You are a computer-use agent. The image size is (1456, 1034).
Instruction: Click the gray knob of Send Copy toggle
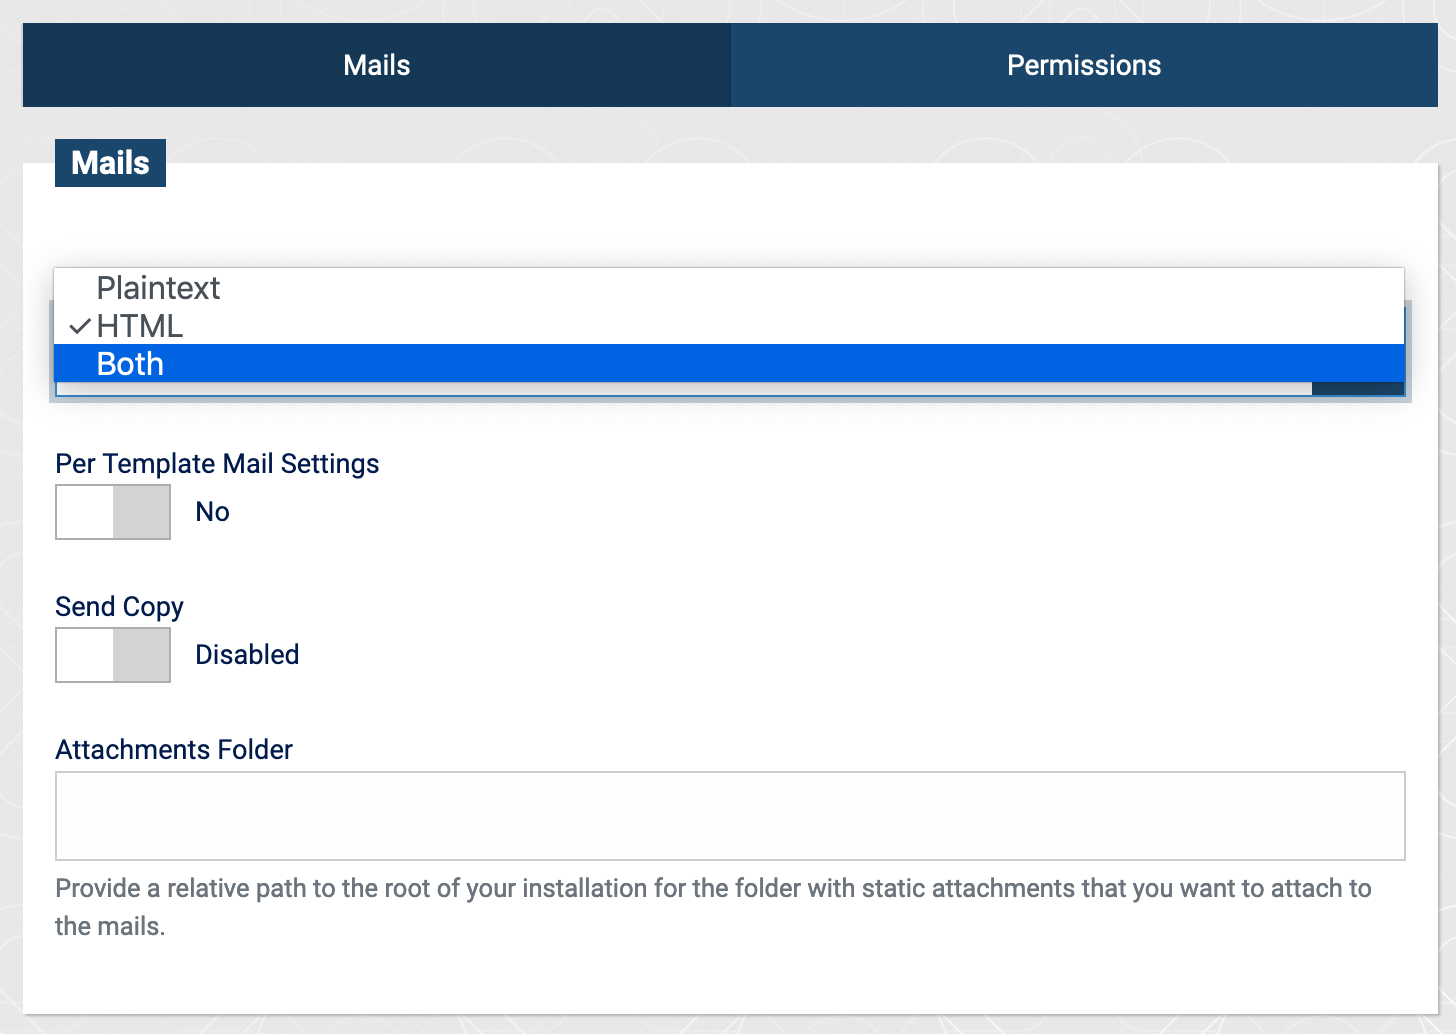(x=141, y=655)
